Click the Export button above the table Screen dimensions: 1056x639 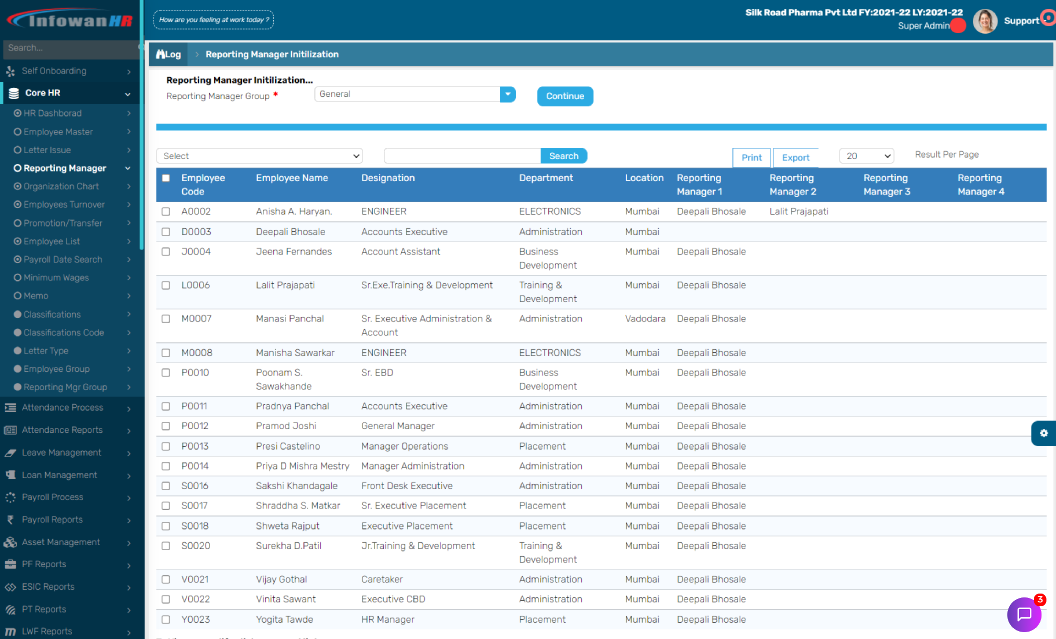[796, 157]
